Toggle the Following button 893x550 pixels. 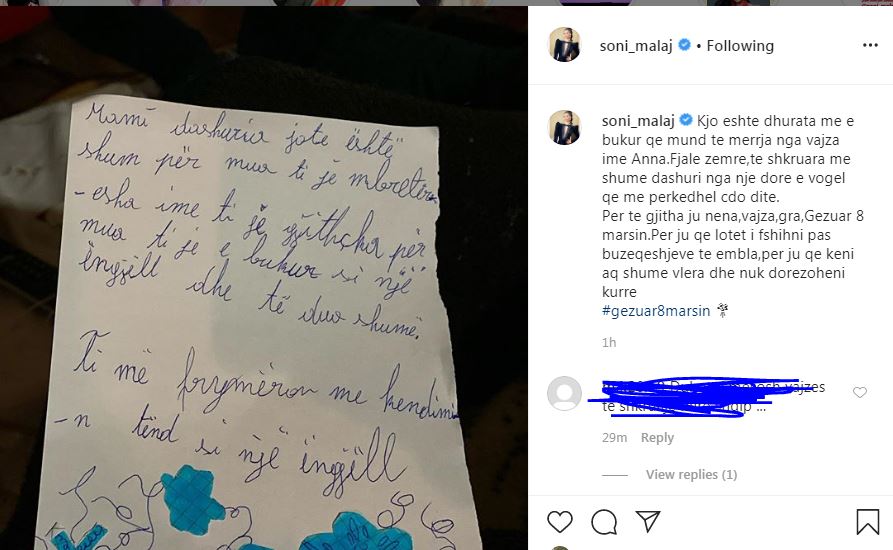click(740, 46)
